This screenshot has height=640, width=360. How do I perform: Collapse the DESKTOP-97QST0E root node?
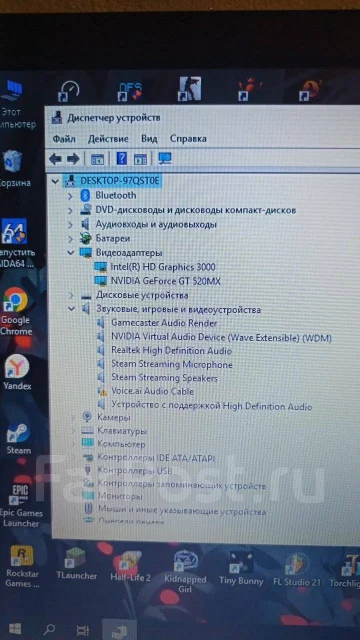coord(55,181)
